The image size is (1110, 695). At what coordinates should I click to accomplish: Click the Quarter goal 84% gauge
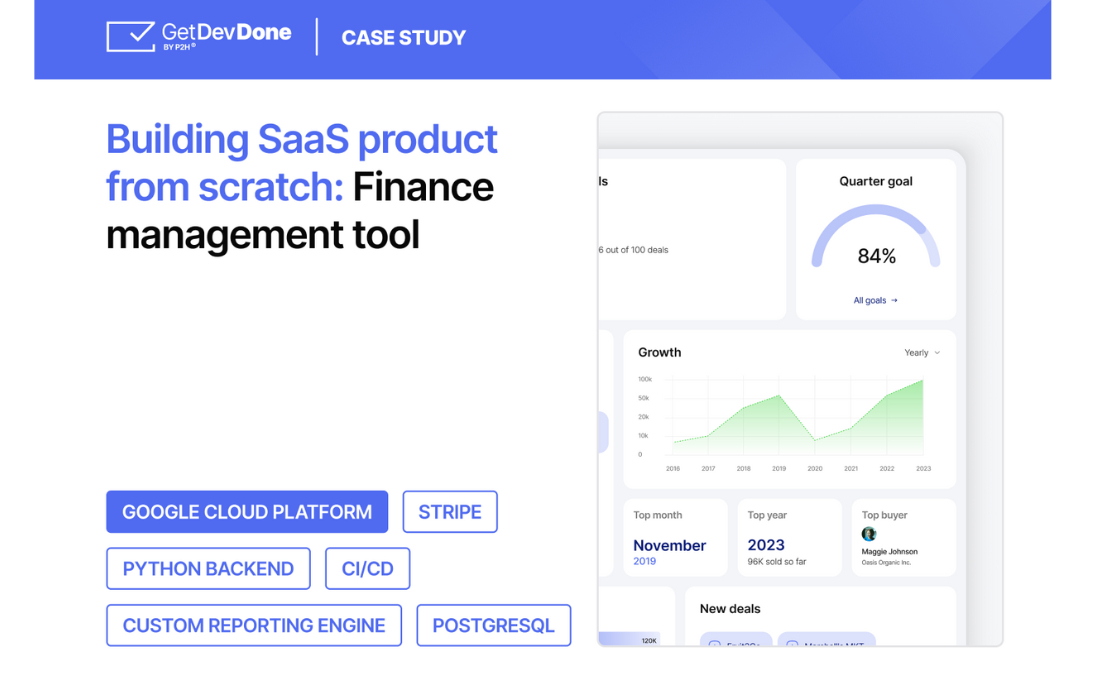tap(876, 237)
